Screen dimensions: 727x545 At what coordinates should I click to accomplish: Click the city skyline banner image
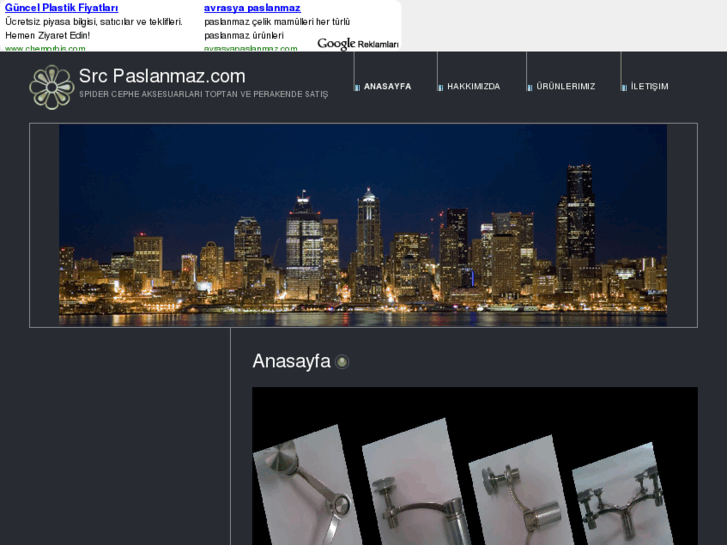click(x=363, y=225)
